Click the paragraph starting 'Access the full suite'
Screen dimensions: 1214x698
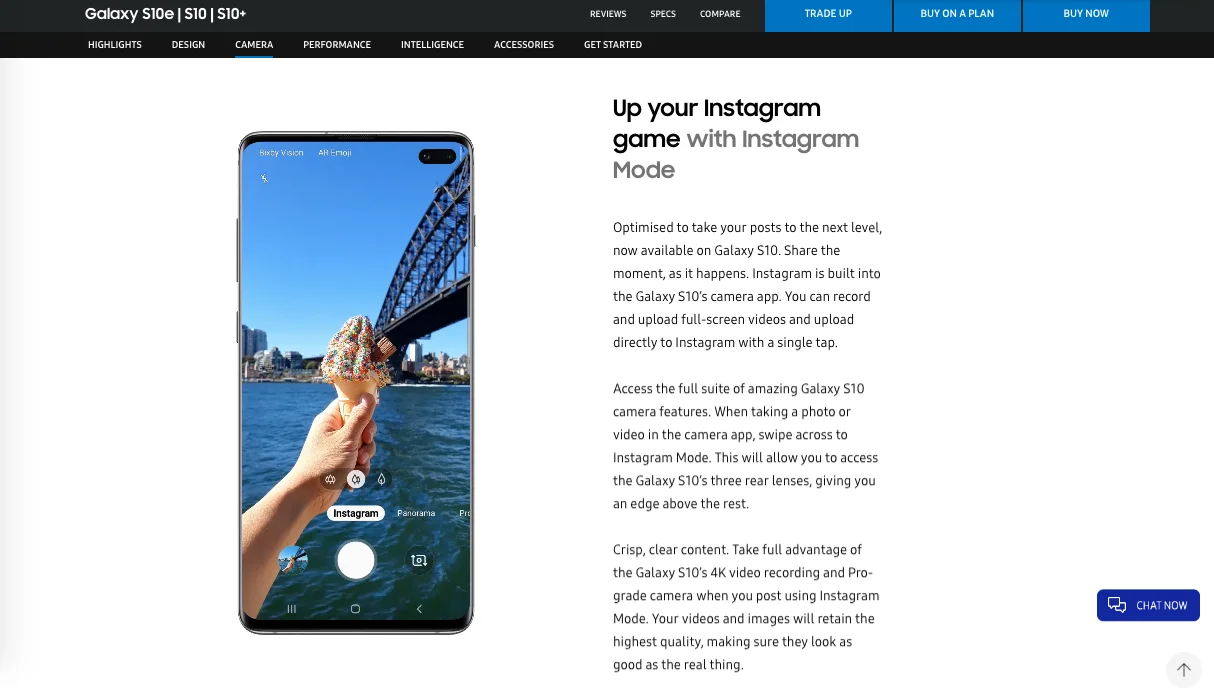point(746,446)
